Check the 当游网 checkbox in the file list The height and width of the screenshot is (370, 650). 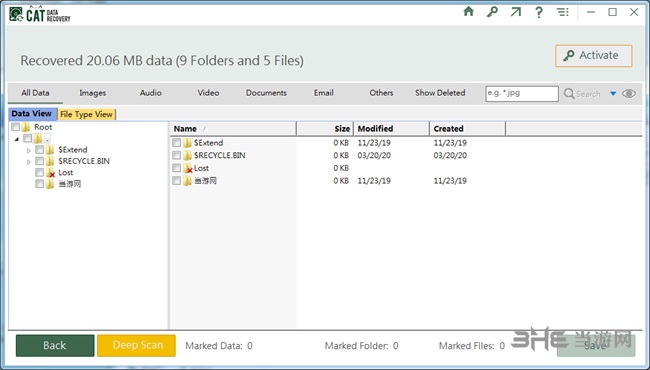point(177,181)
